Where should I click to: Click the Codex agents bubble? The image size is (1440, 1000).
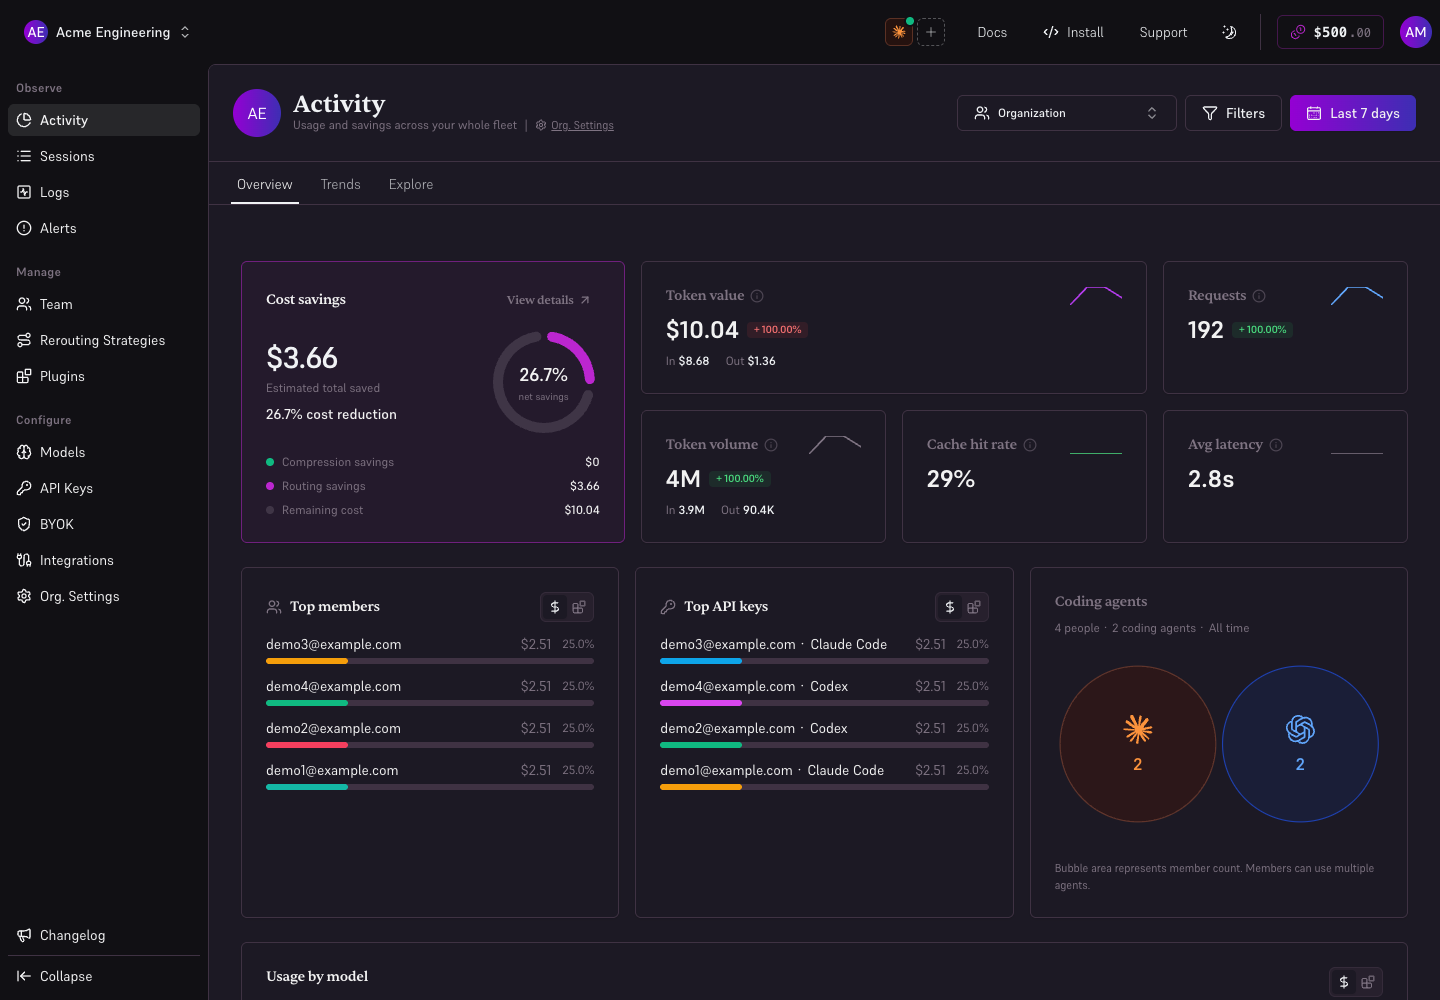pyautogui.click(x=1300, y=744)
